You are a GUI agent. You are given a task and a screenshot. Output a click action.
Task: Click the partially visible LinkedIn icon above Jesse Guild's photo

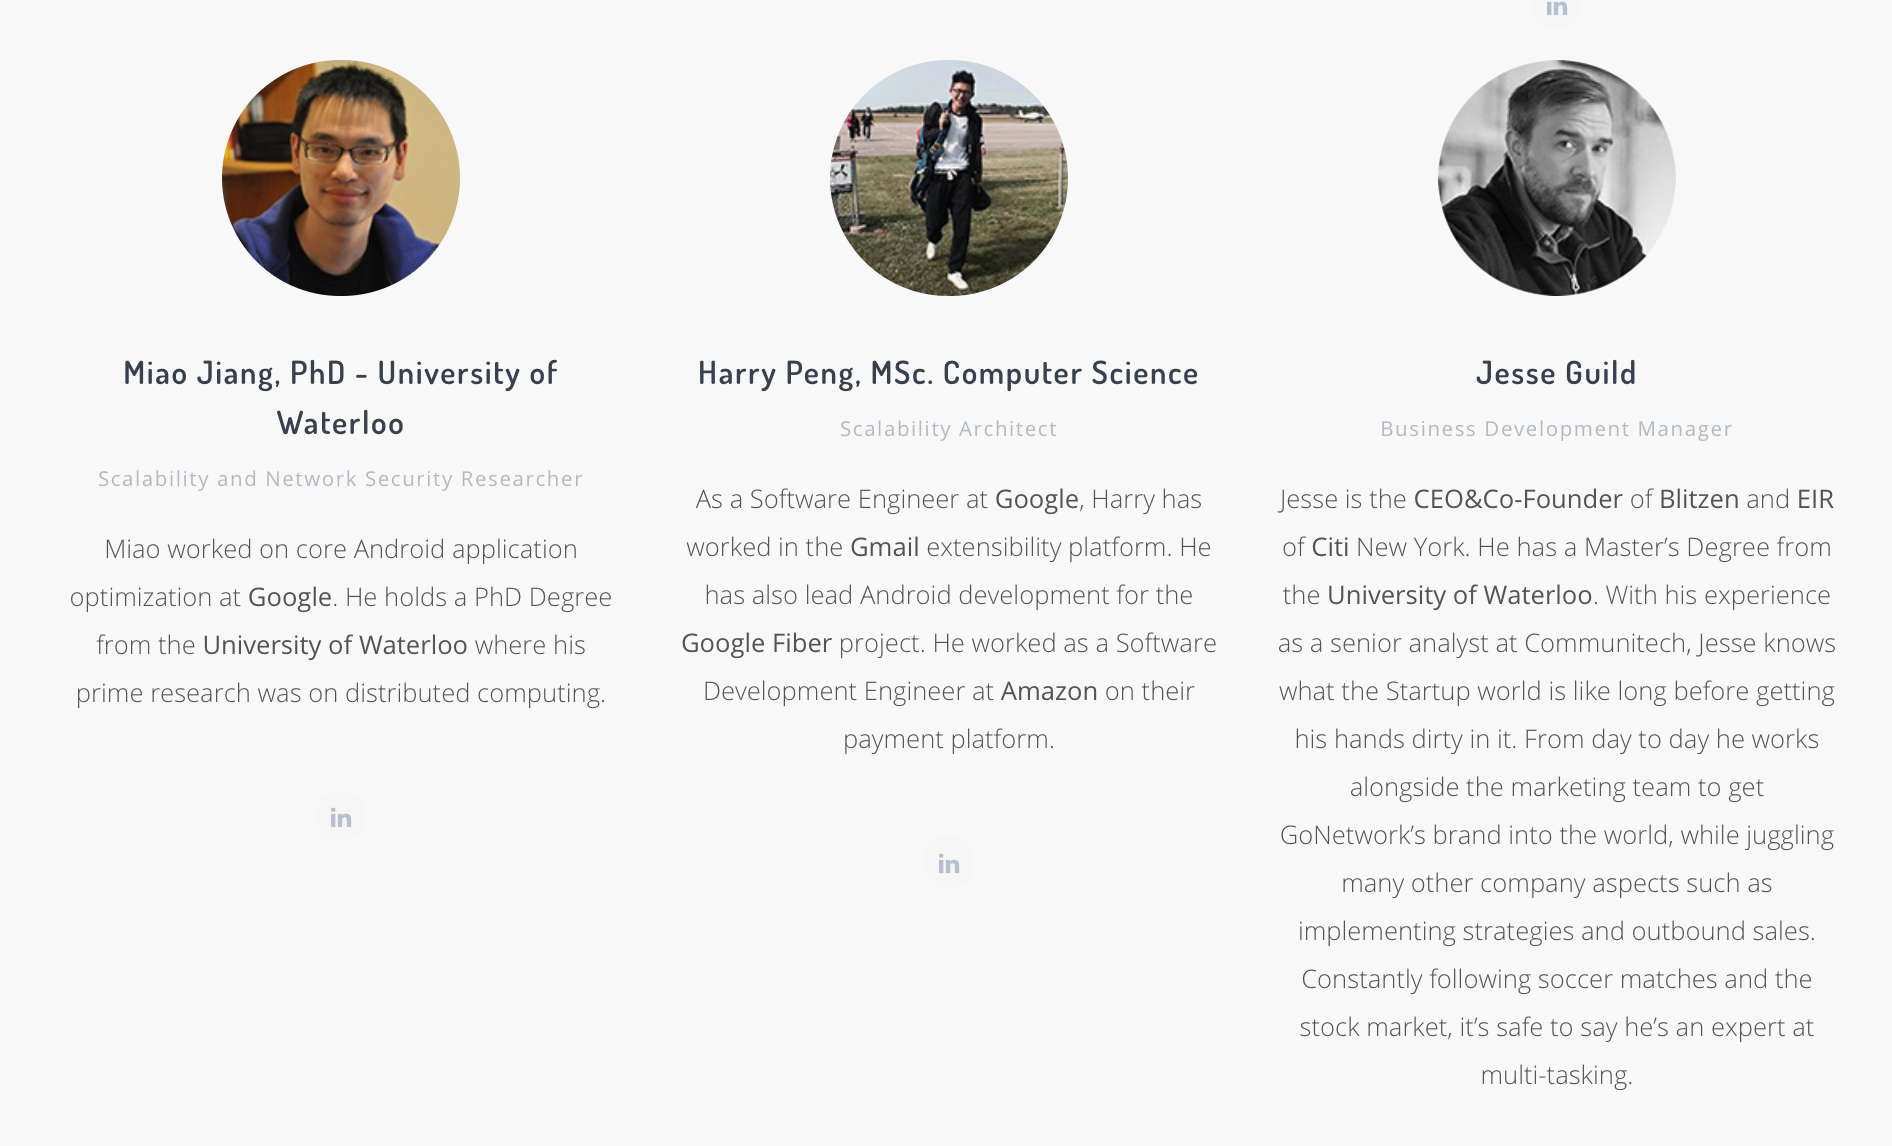pyautogui.click(x=1556, y=9)
